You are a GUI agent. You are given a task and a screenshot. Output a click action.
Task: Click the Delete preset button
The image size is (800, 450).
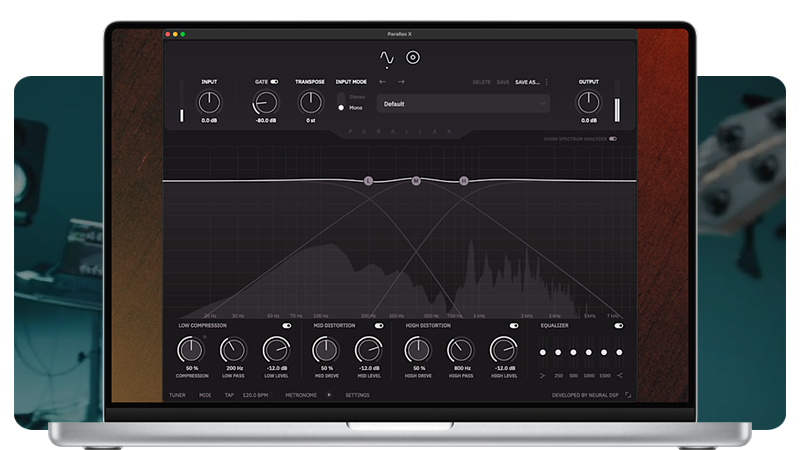481,82
